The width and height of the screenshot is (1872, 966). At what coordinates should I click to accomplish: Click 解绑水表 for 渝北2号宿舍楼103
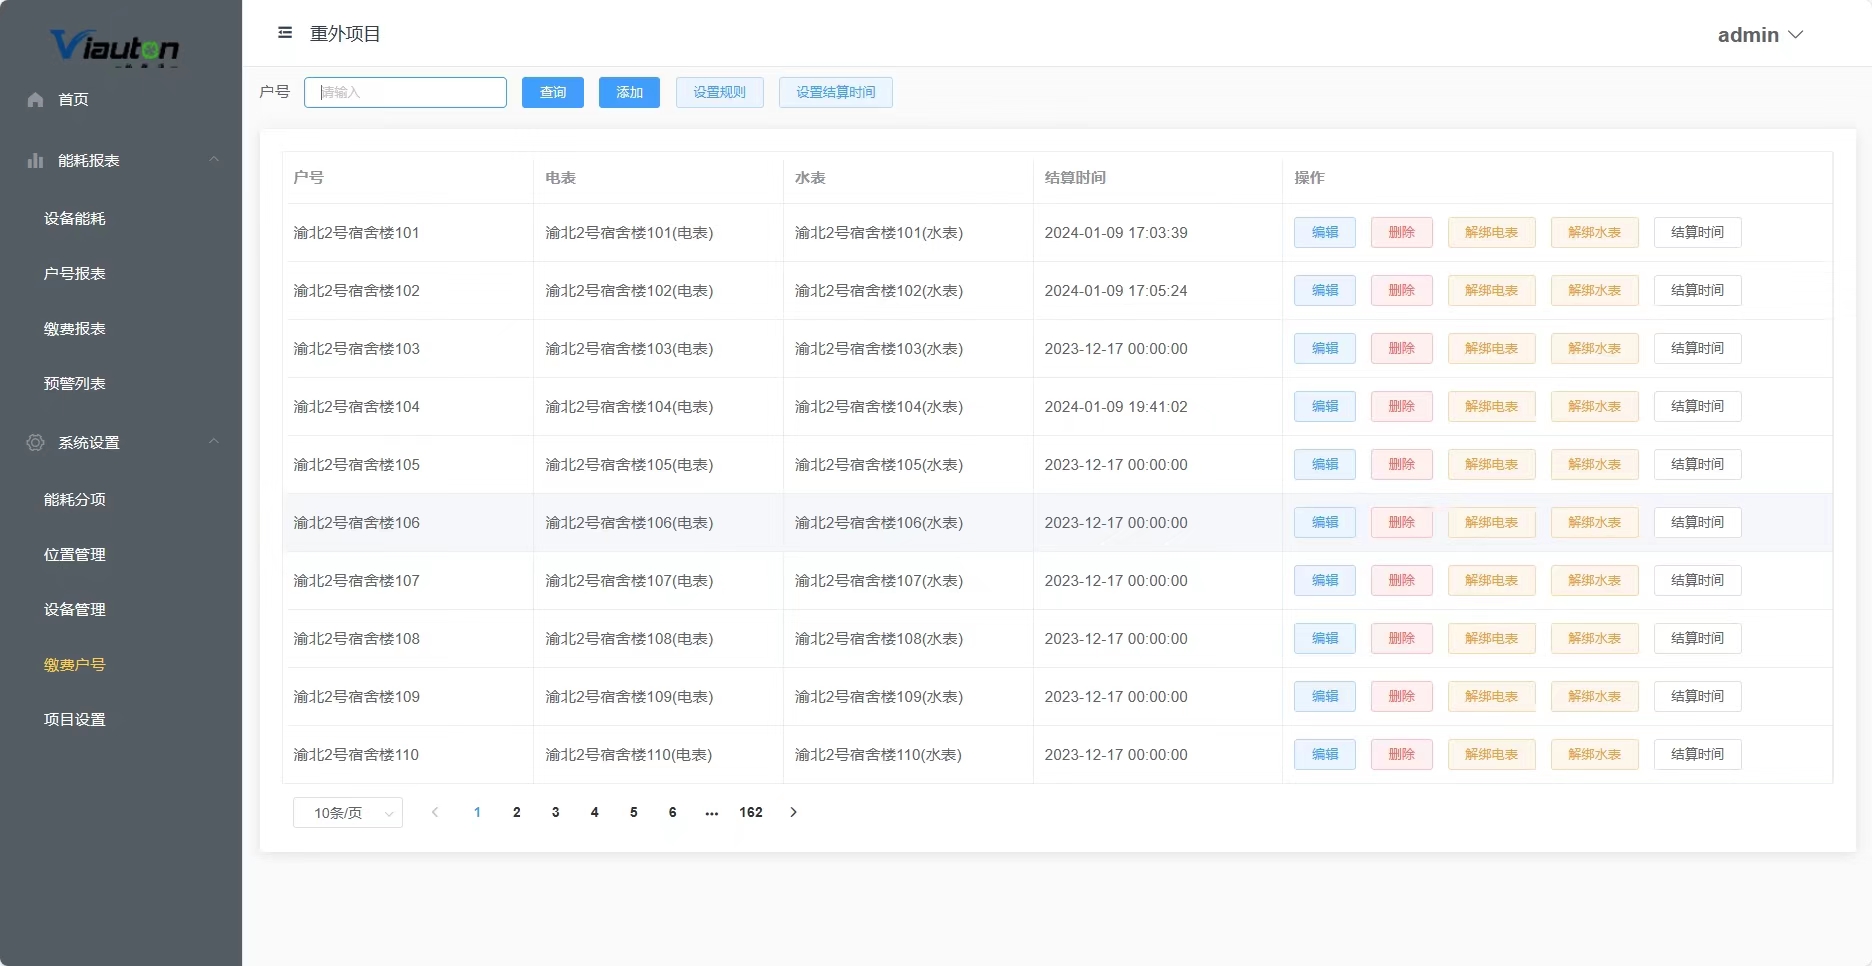1595,348
